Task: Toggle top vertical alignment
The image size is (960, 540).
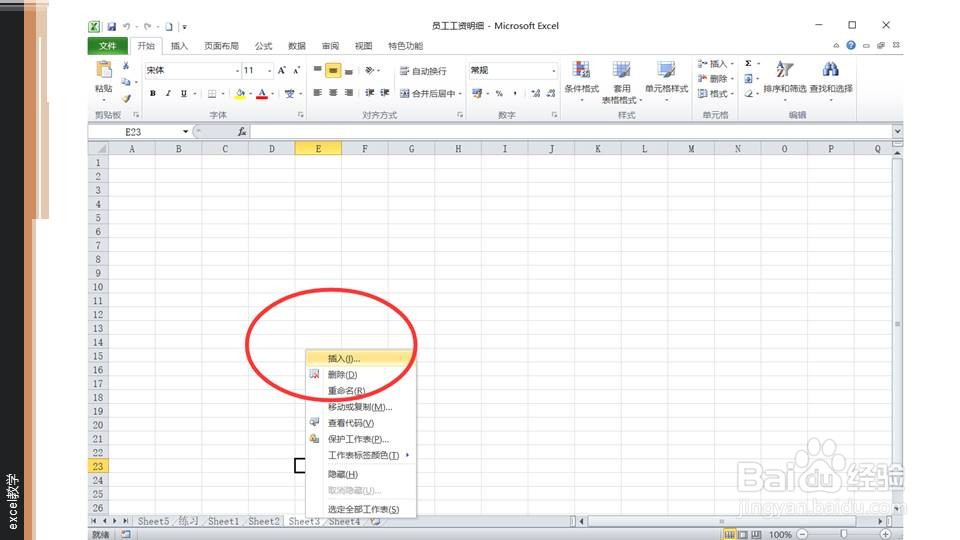Action: click(317, 70)
